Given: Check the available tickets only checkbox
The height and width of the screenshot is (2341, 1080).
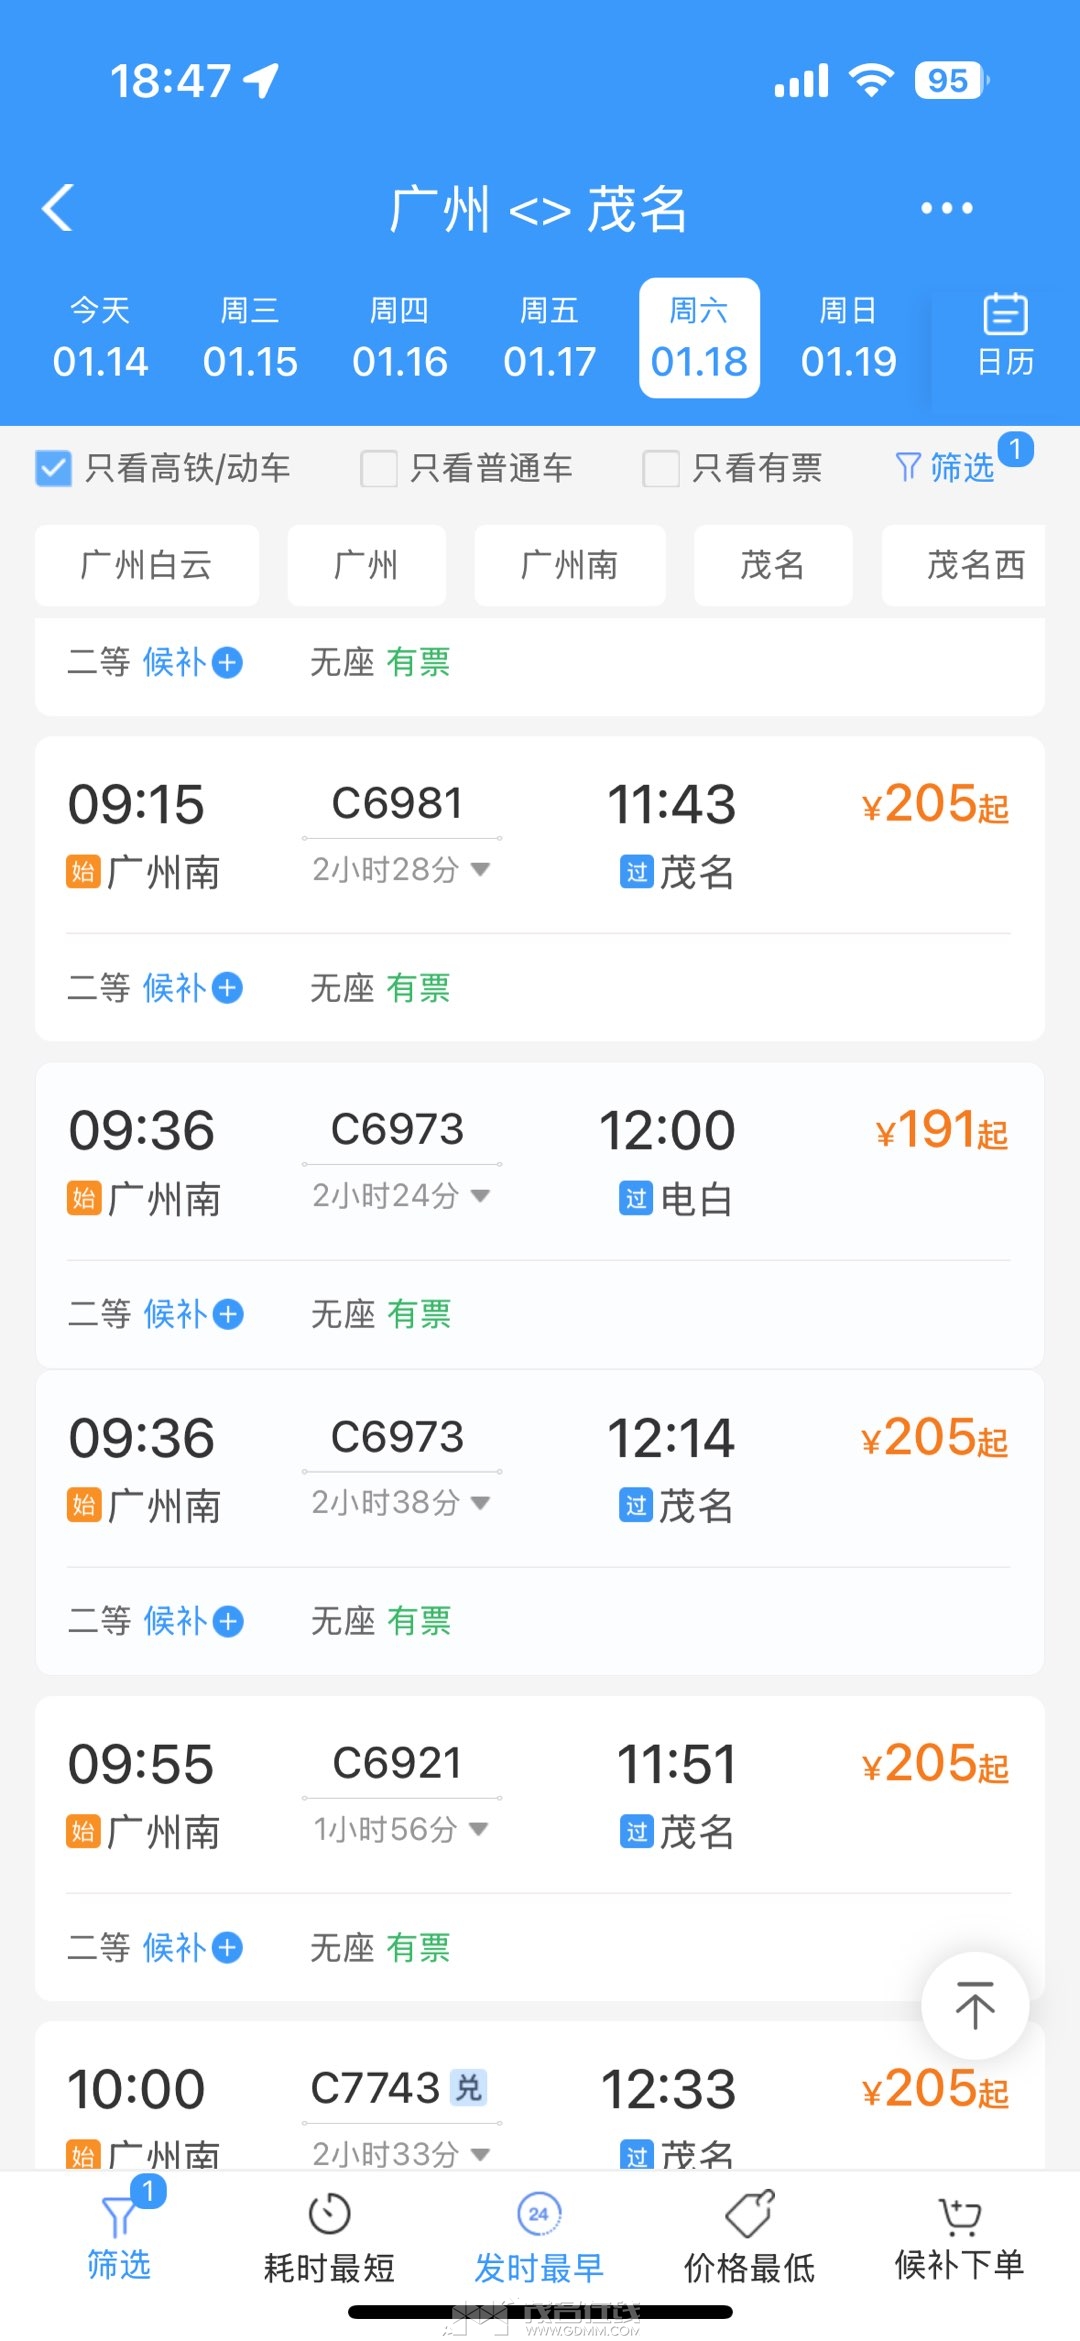Looking at the screenshot, I should (x=661, y=468).
